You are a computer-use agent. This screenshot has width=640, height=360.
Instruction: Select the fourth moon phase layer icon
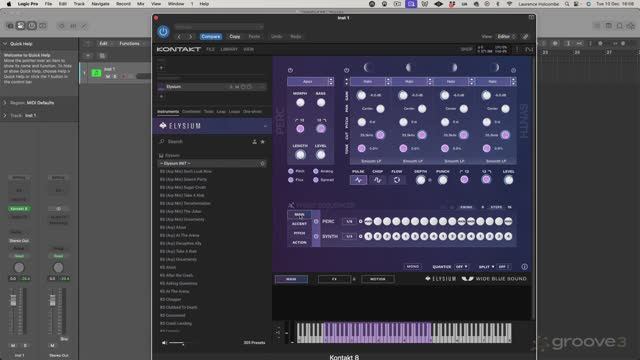[495, 67]
